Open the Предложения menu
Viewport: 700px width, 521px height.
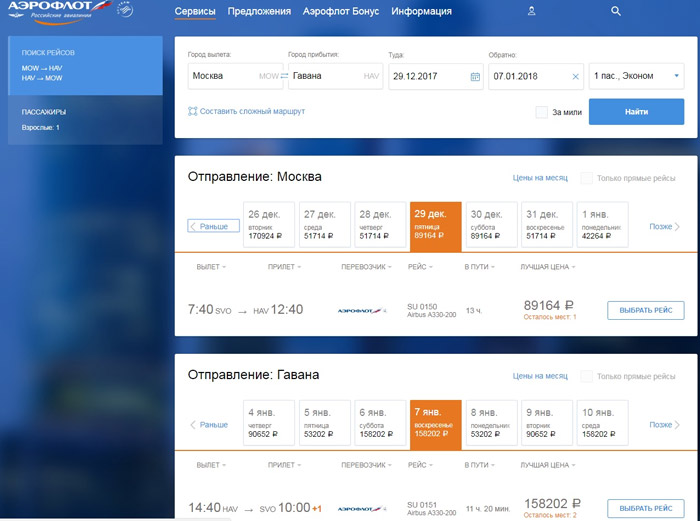(x=259, y=11)
